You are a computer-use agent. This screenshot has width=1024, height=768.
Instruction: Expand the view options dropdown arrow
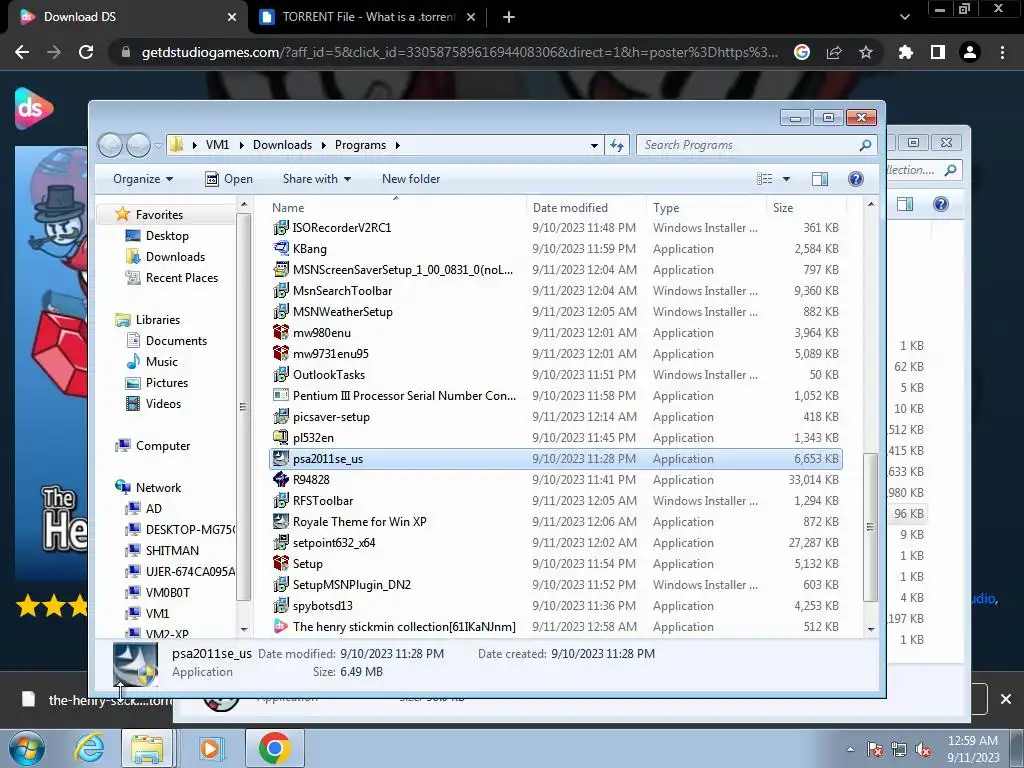point(786,179)
